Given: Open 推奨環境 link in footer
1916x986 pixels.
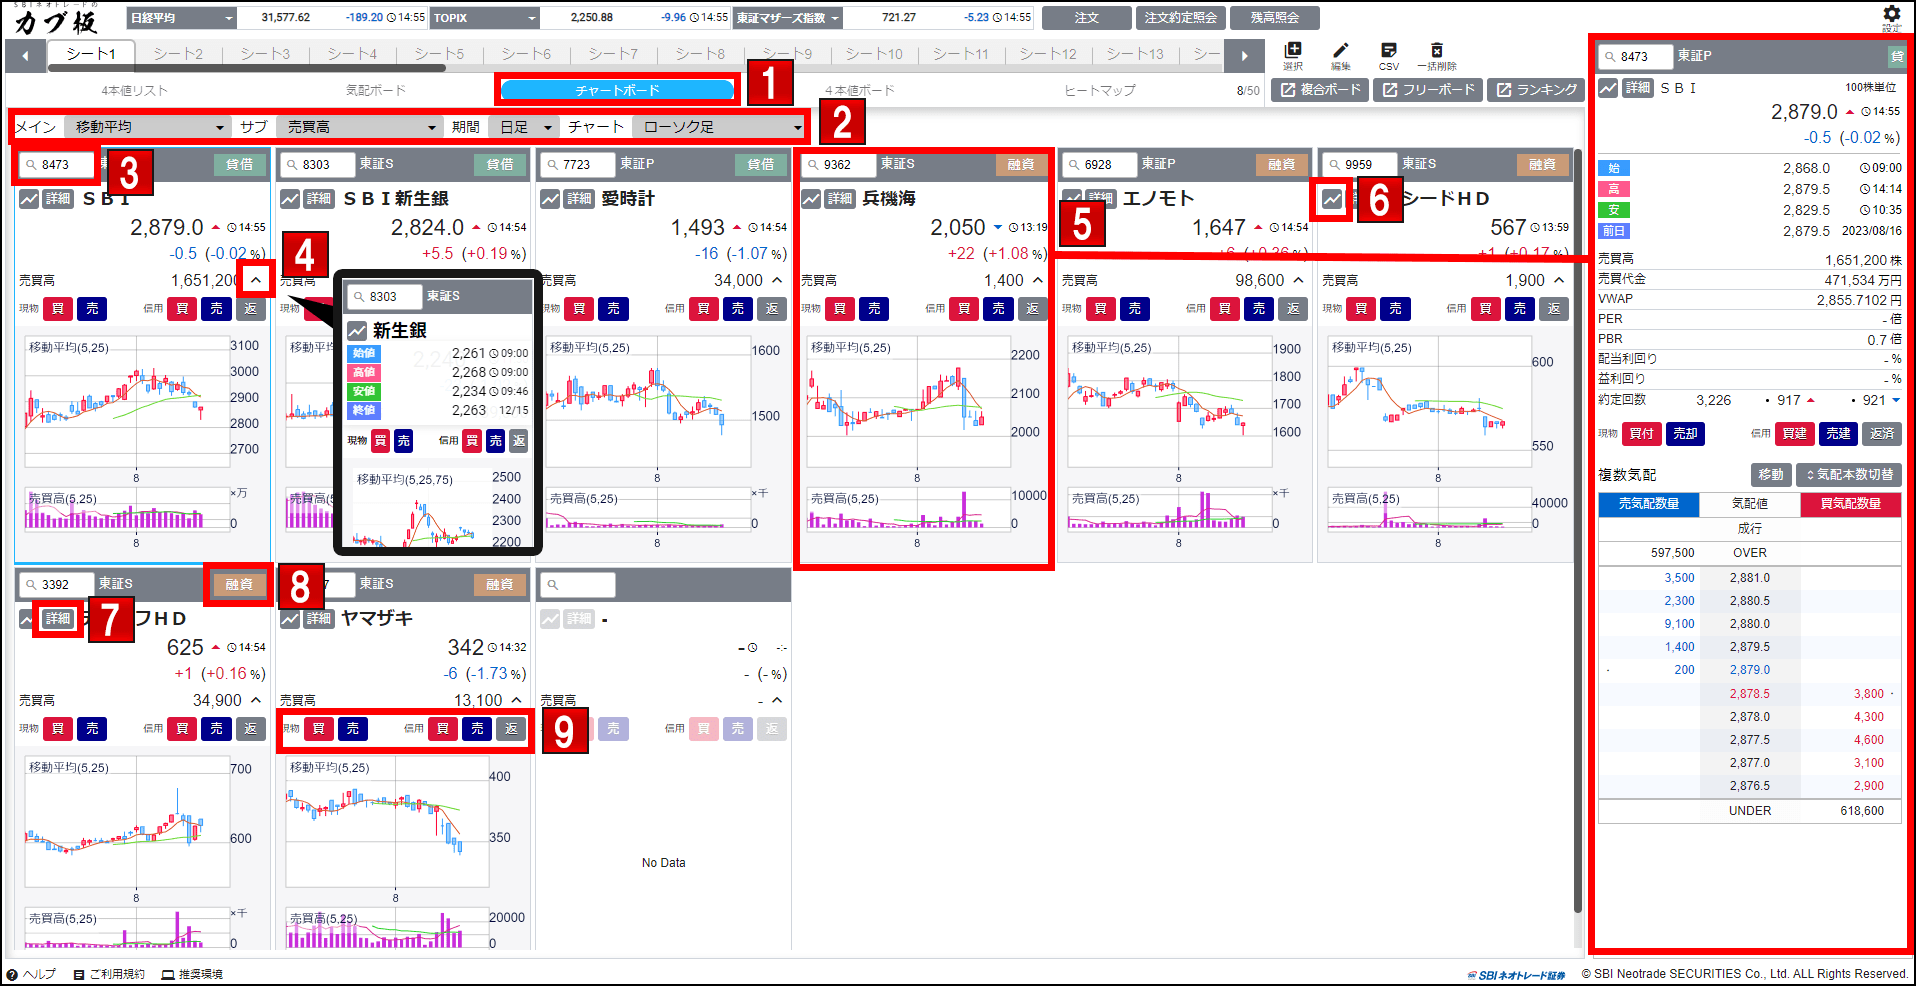Looking at the screenshot, I should pyautogui.click(x=192, y=974).
